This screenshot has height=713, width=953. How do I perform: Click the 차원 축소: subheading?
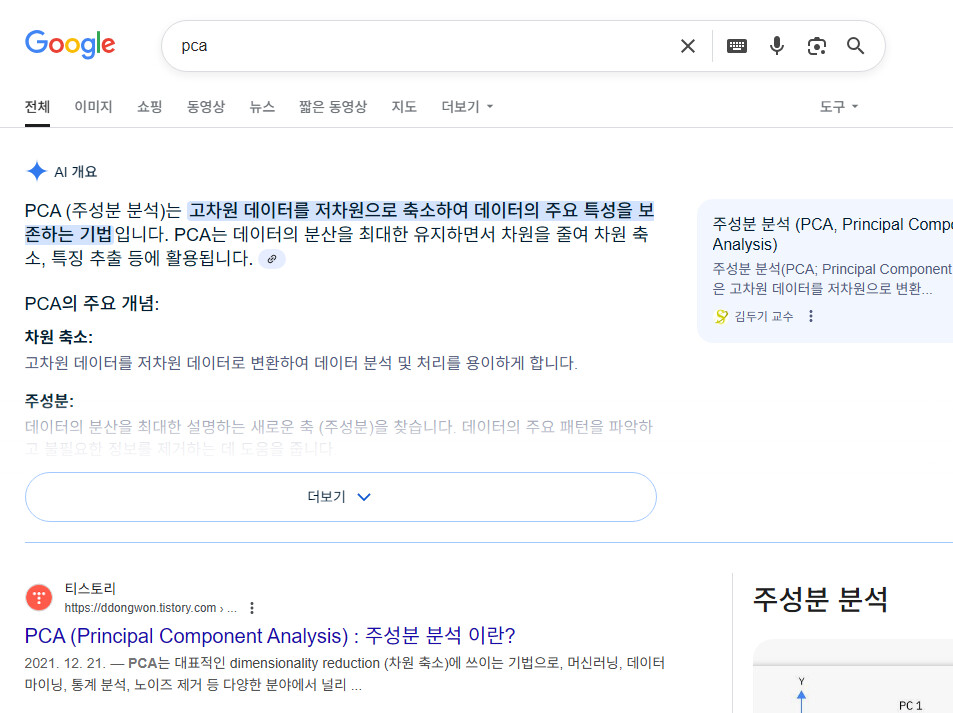tap(58, 337)
